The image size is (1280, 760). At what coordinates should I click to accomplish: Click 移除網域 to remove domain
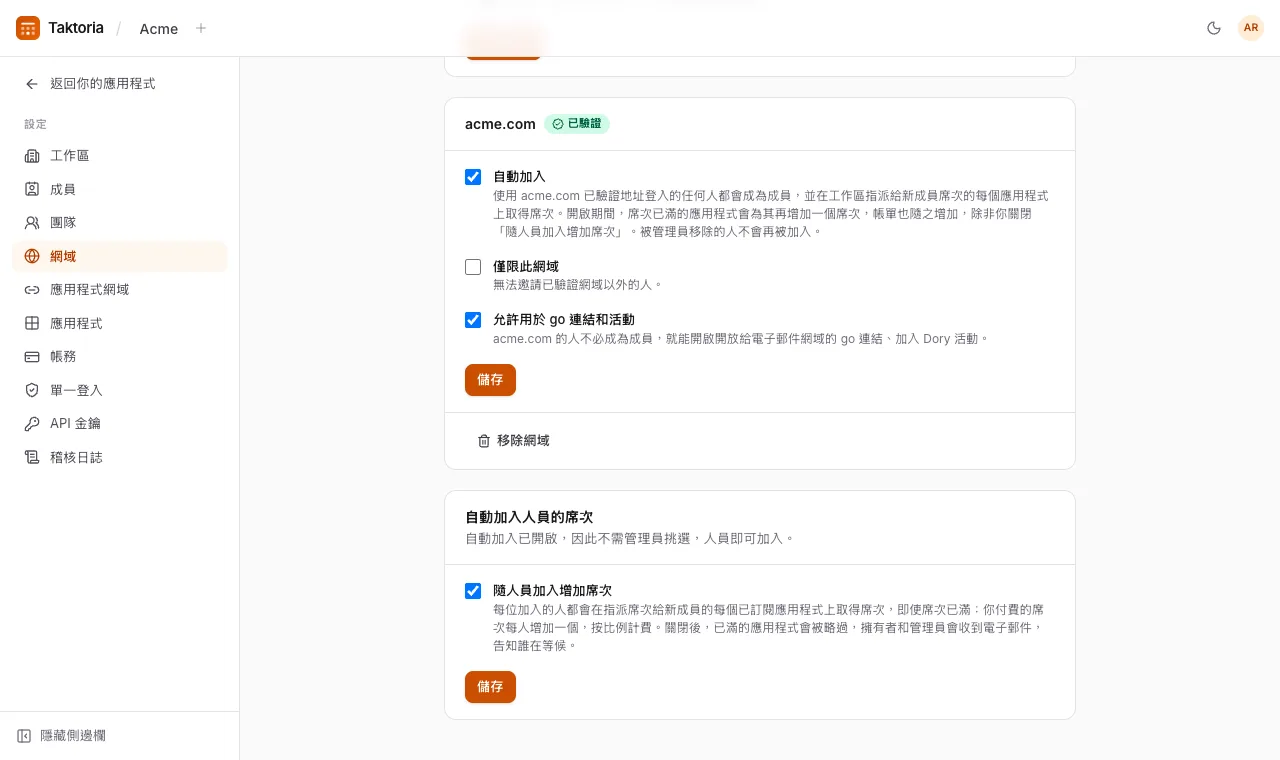(513, 441)
